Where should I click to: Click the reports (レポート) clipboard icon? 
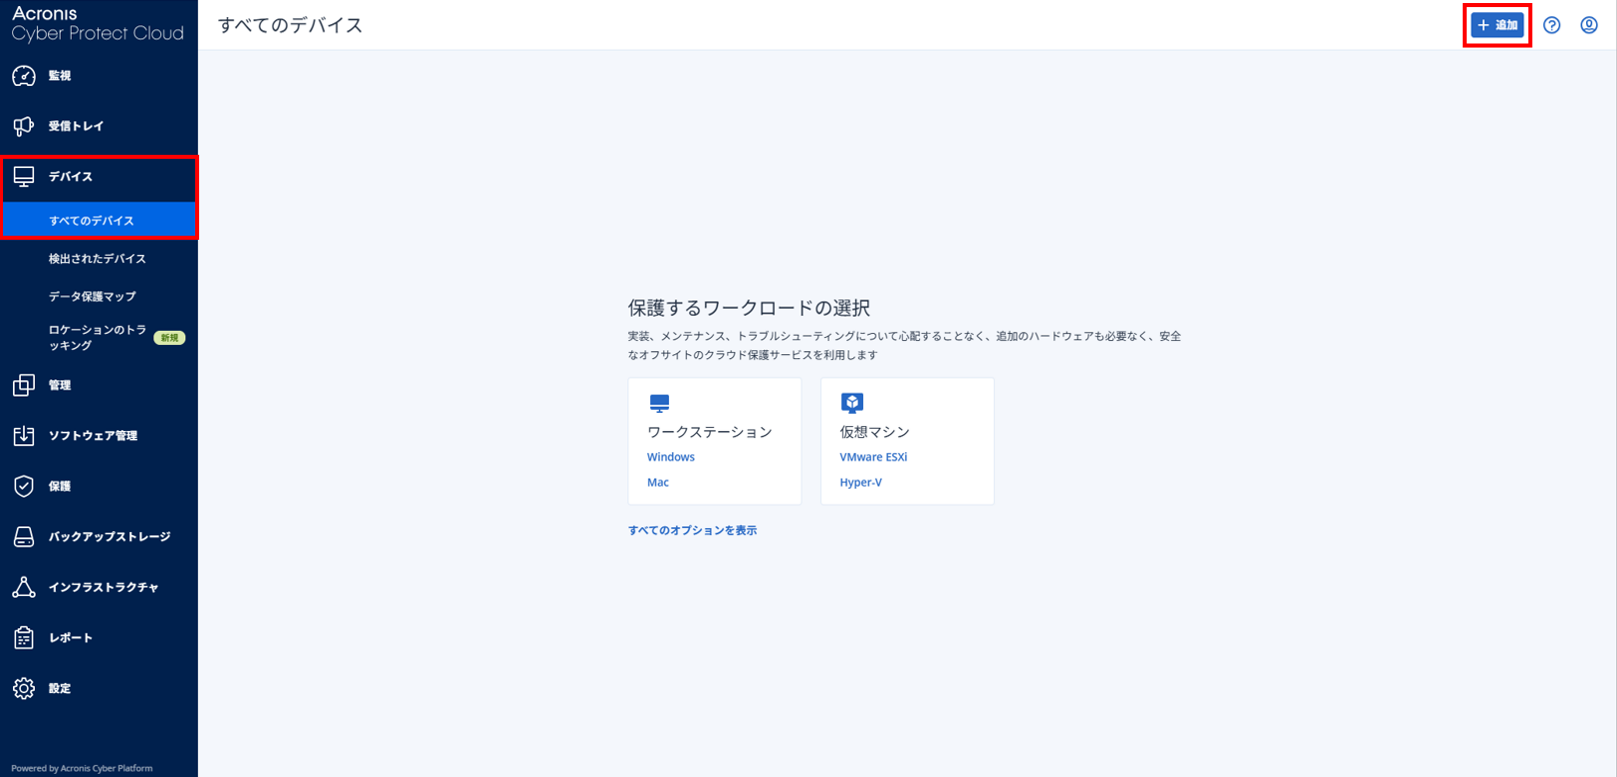coord(24,638)
